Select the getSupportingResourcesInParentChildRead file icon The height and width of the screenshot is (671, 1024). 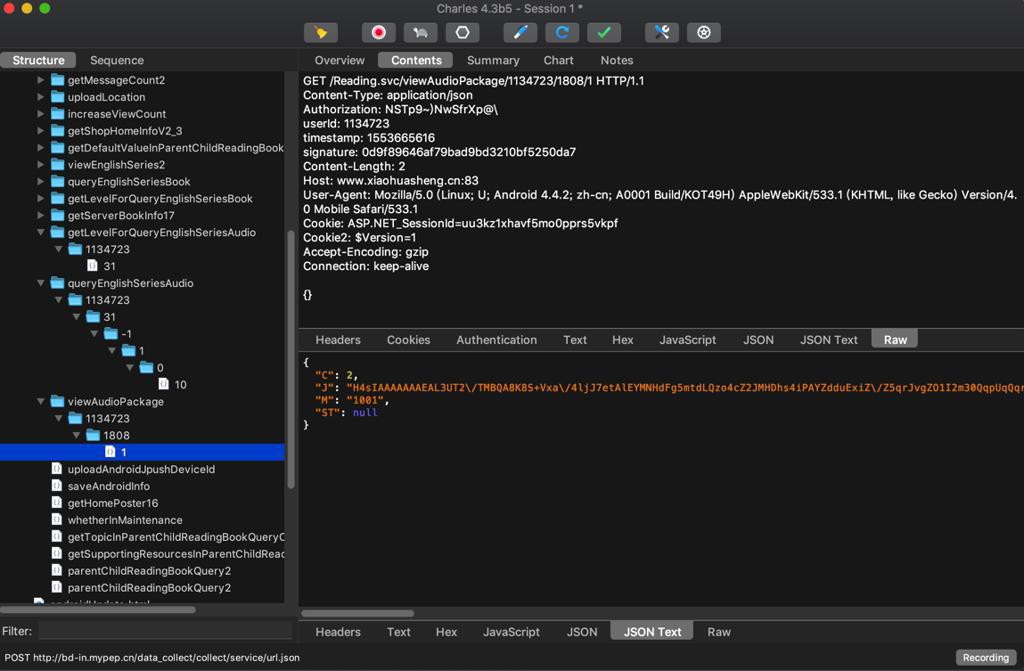tap(57, 553)
